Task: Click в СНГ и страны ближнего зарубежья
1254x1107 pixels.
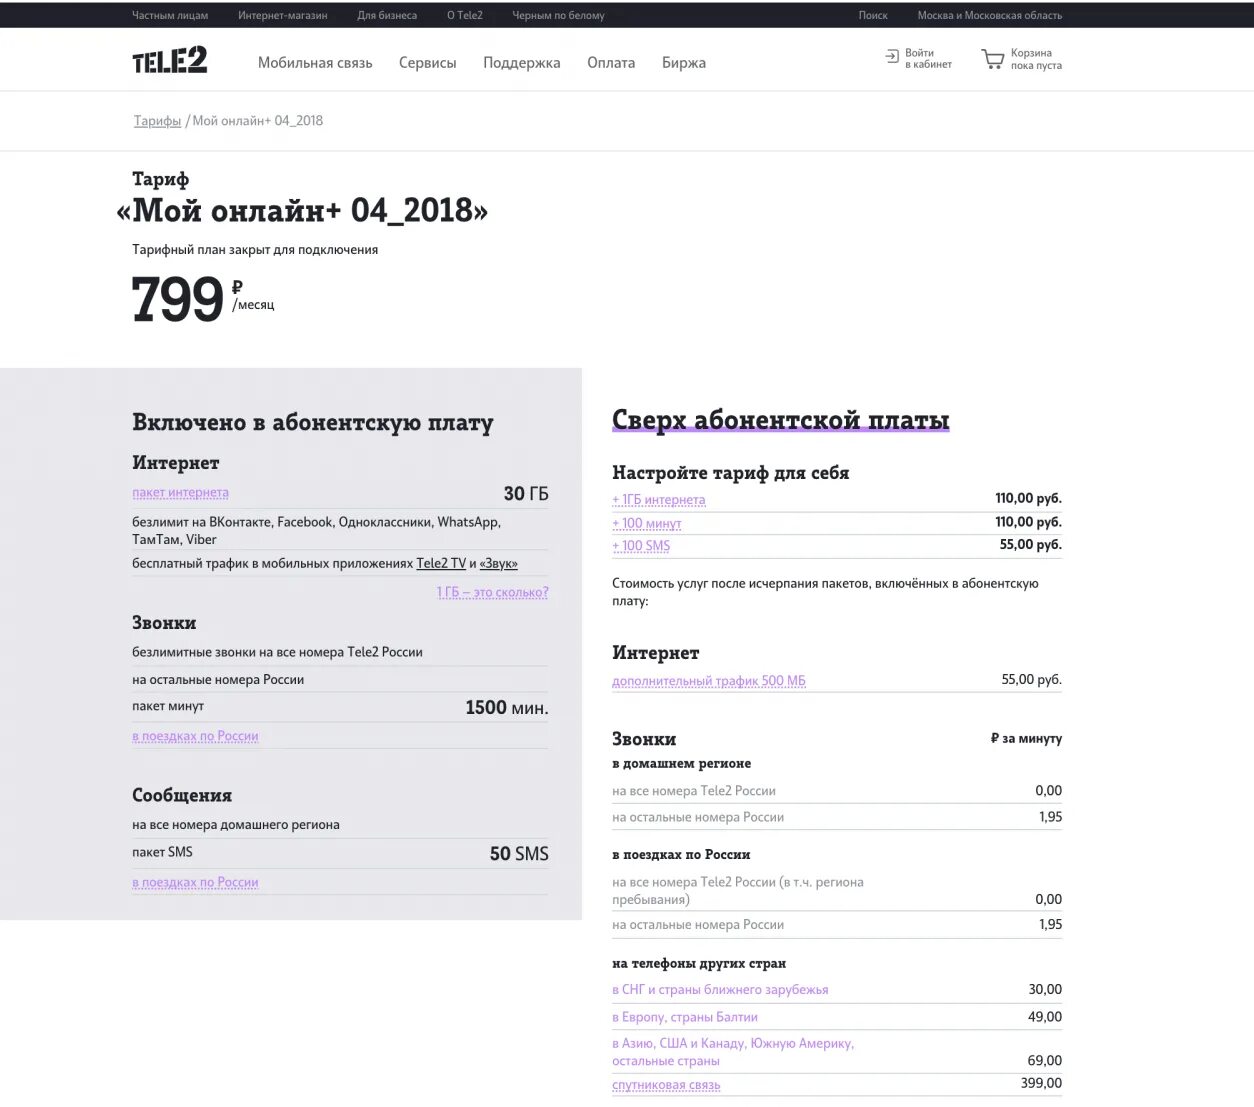Action: tap(720, 989)
